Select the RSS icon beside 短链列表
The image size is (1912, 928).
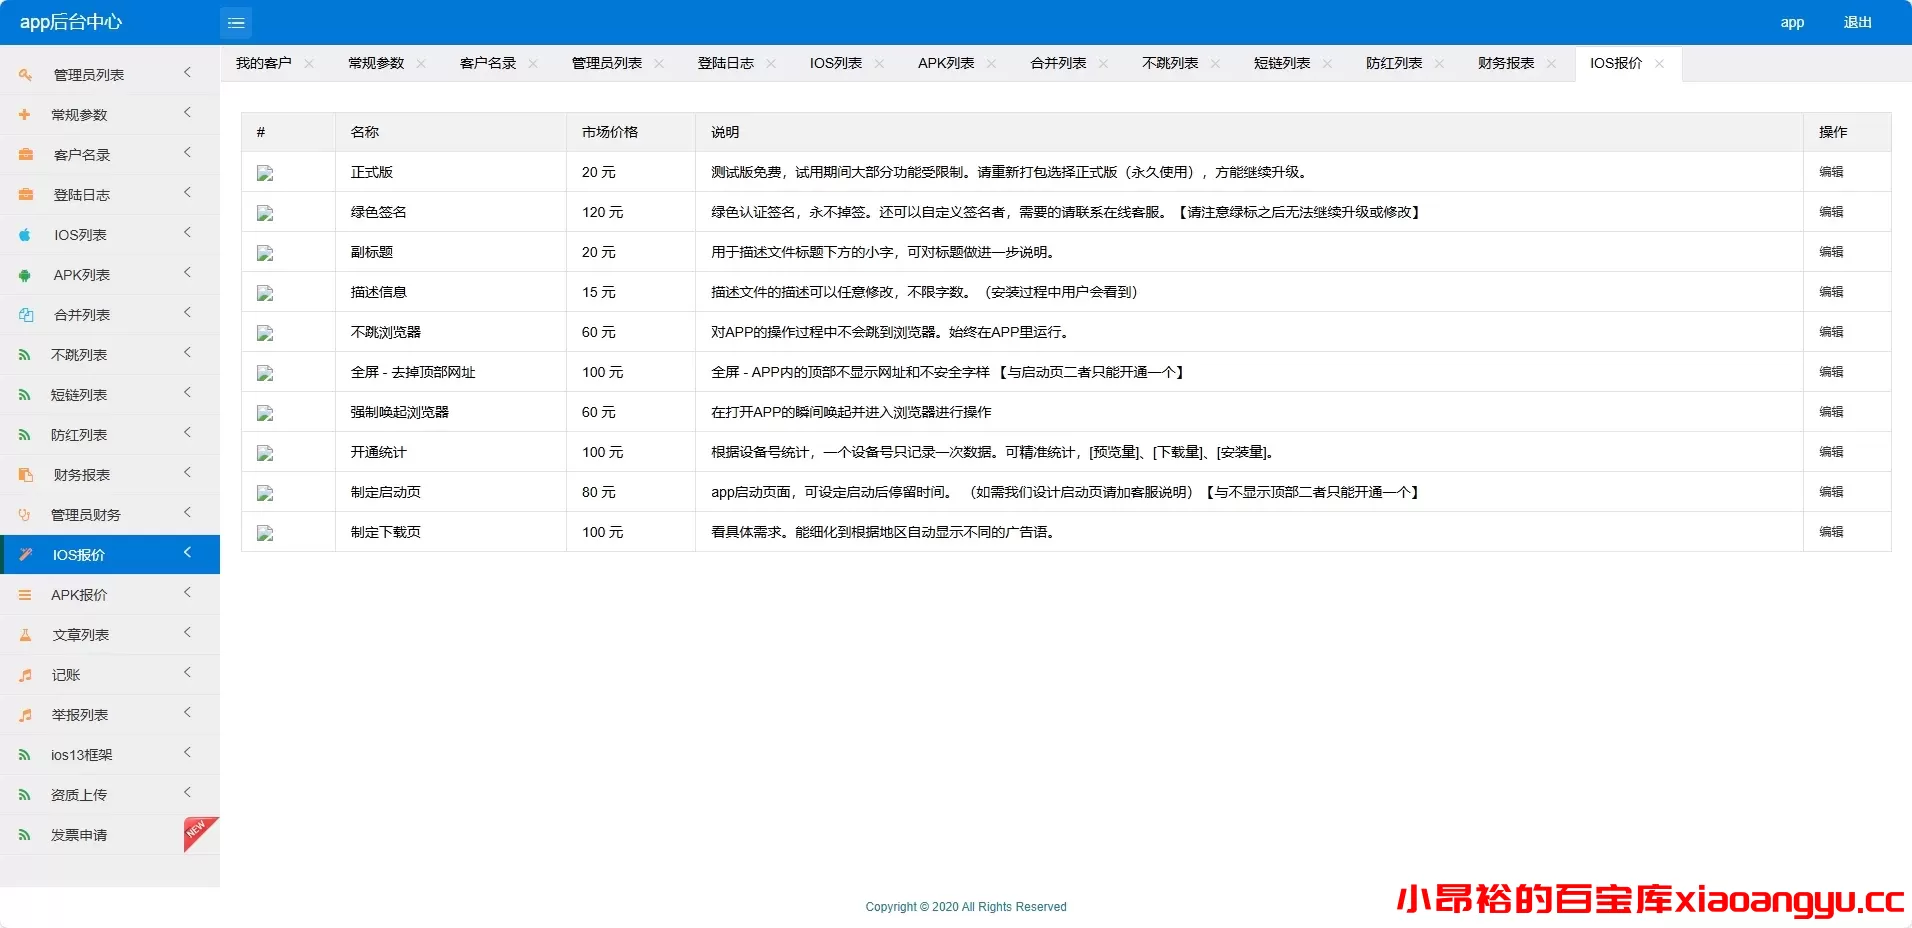coord(25,394)
